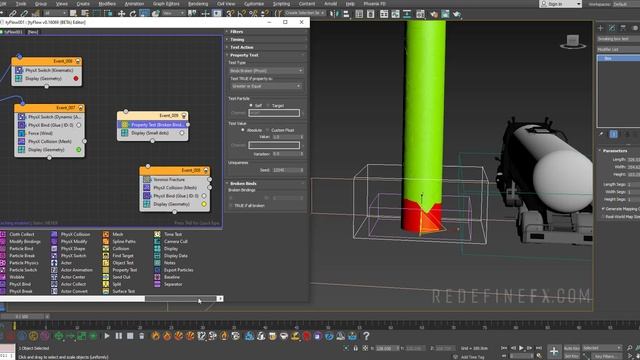The height and width of the screenshot is (360, 640).
Task: Open the Test Type dropdown
Action: 267,71
